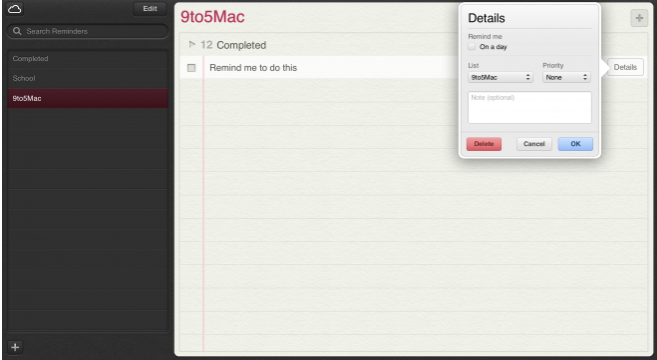Add a new list with the bottom plus icon

15,347
